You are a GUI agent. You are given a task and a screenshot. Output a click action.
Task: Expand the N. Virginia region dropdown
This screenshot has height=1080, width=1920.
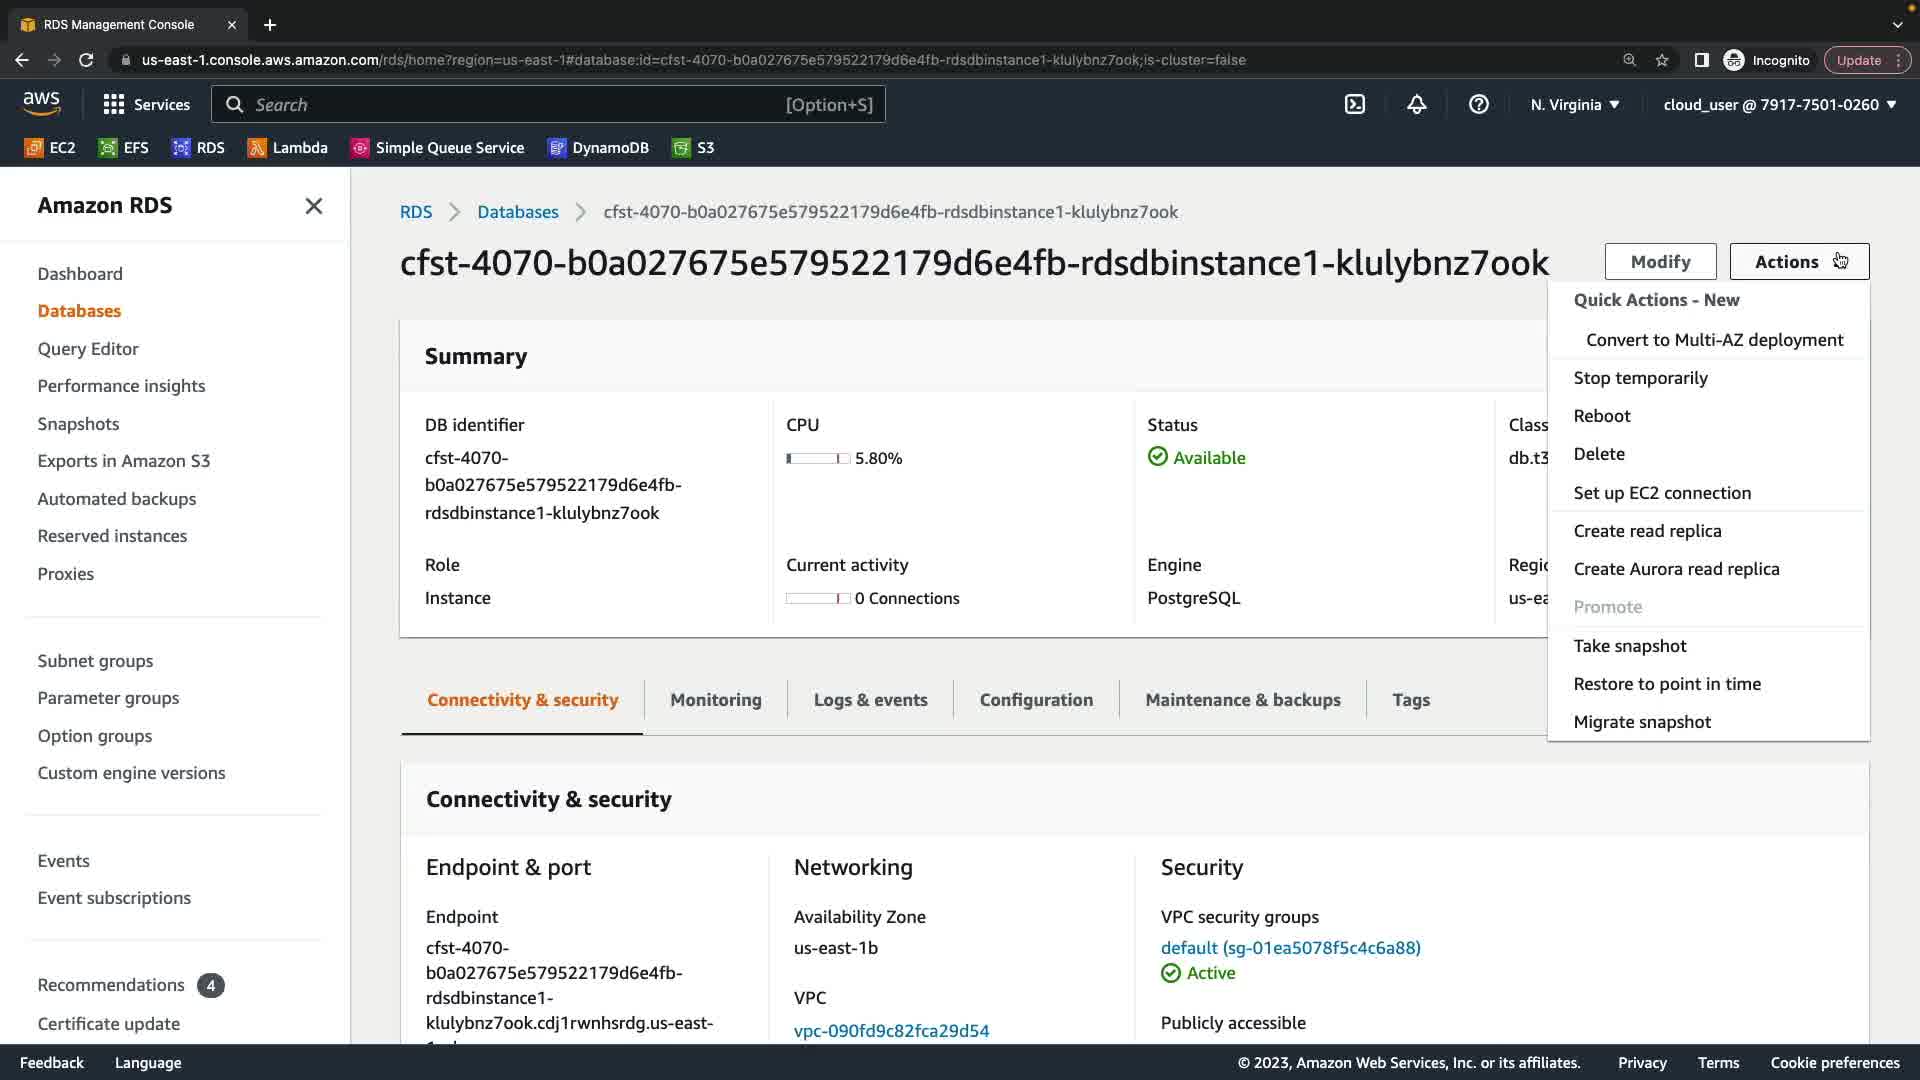coord(1575,104)
